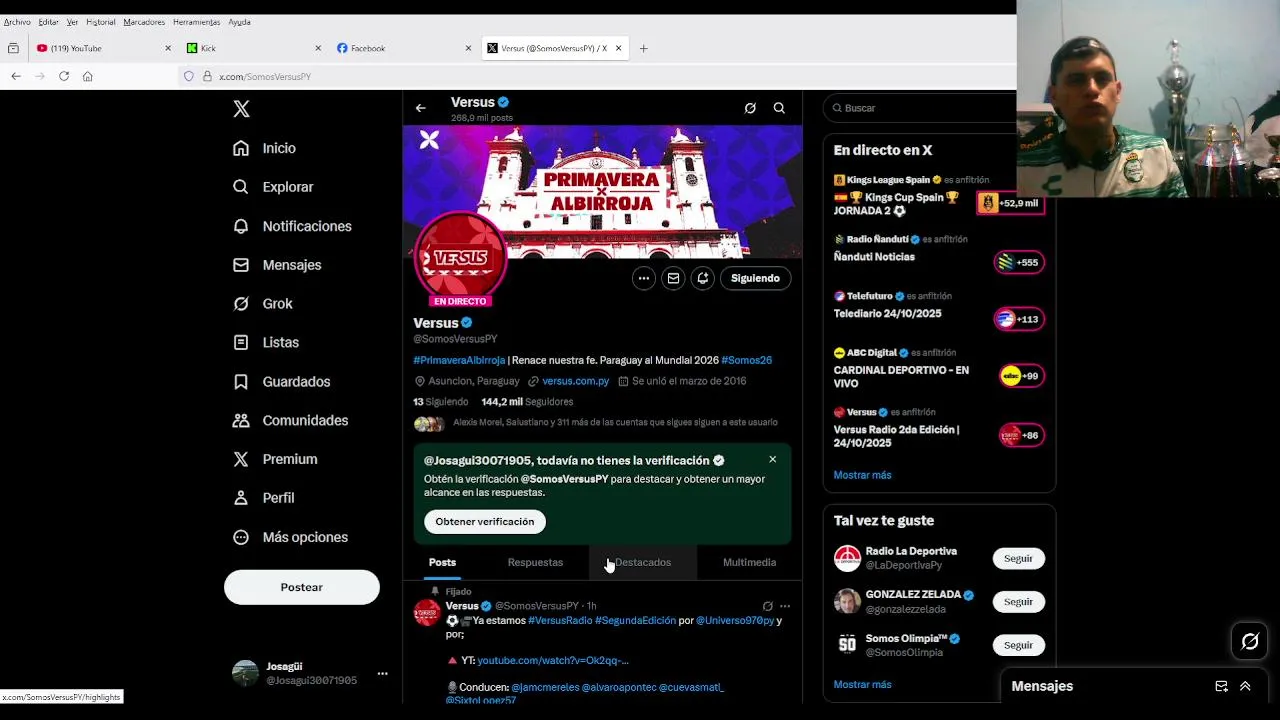Viewport: 1280px width, 720px height.
Task: Open pinned post more-options ellipsis
Action: 785,606
